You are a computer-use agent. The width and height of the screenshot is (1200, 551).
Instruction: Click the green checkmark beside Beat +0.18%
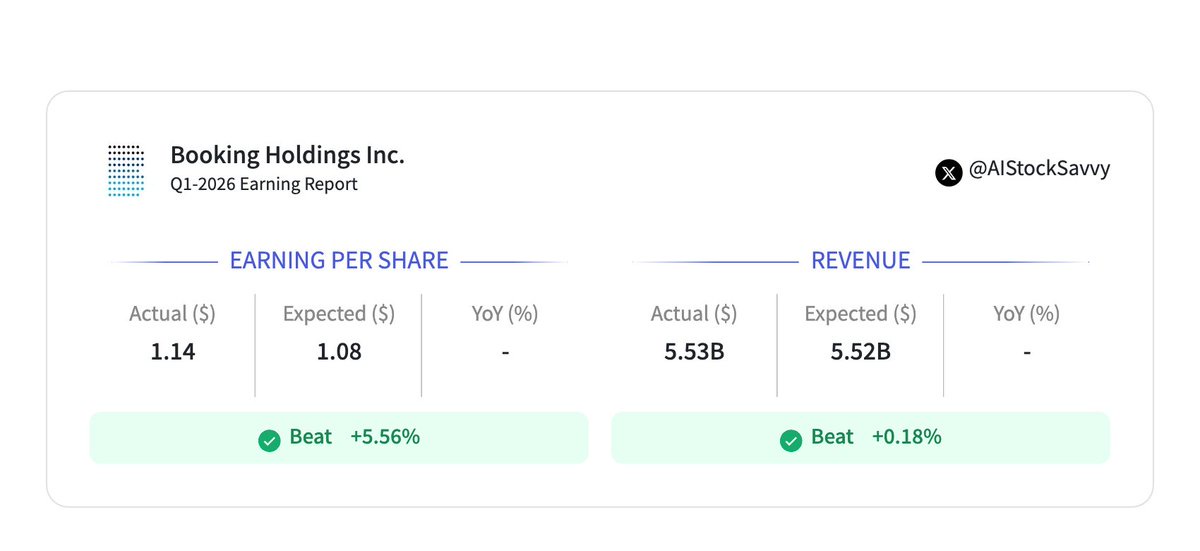790,439
